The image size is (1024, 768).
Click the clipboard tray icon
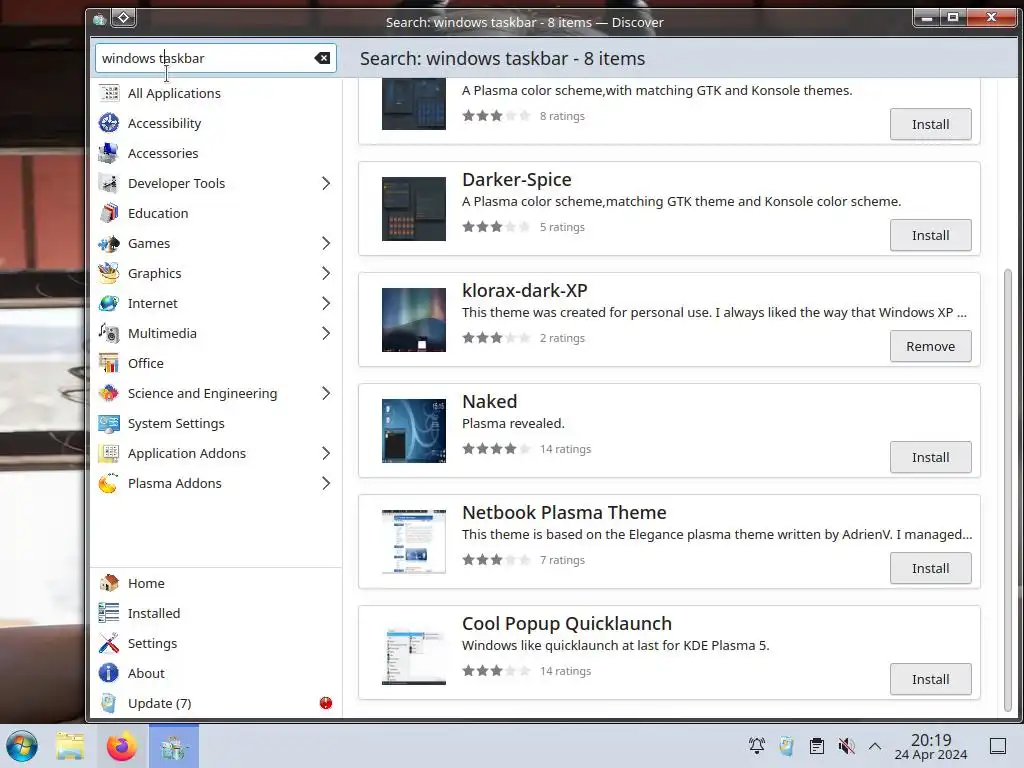[x=816, y=746]
